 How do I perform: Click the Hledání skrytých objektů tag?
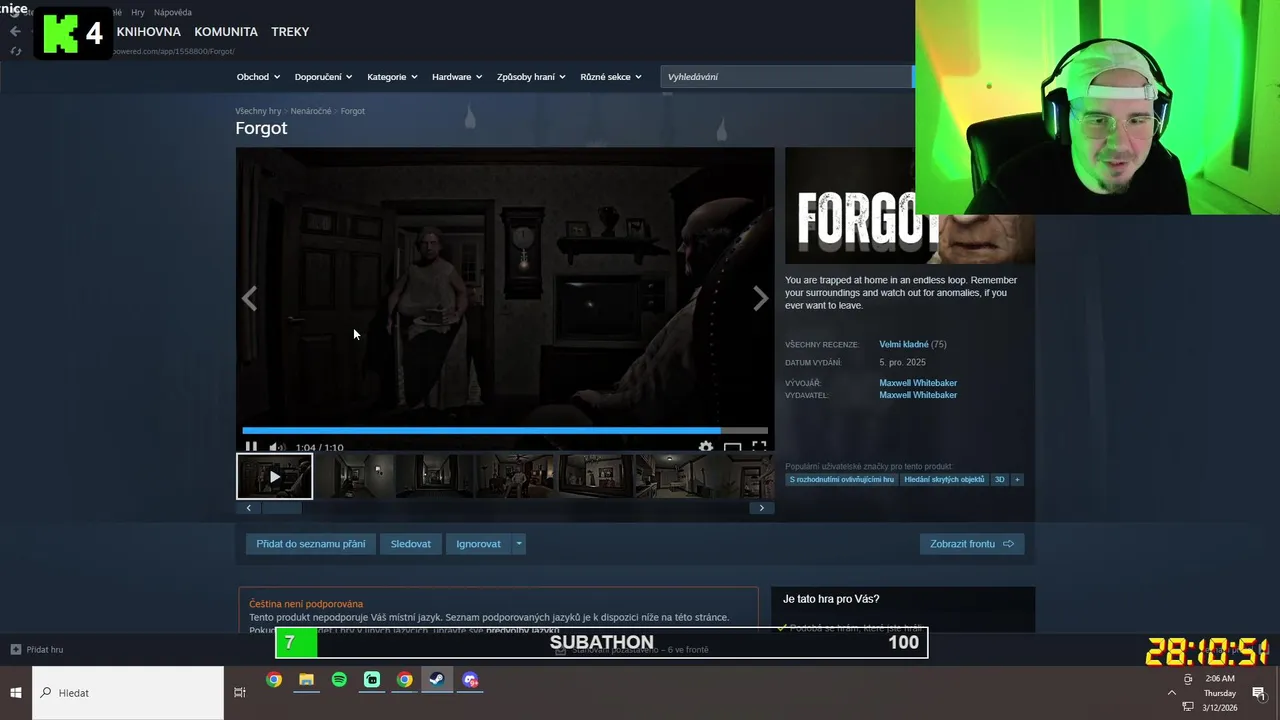click(944, 480)
